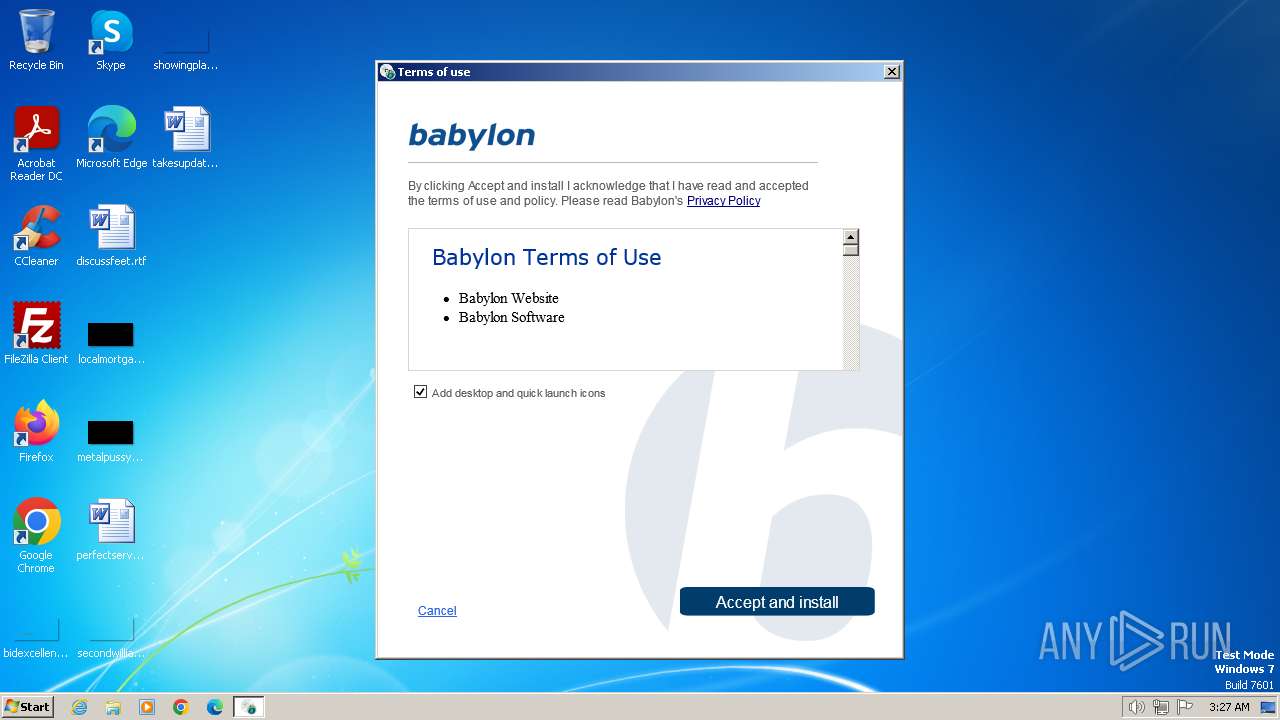
Task: Close the Terms of use dialog
Action: pyautogui.click(x=892, y=71)
